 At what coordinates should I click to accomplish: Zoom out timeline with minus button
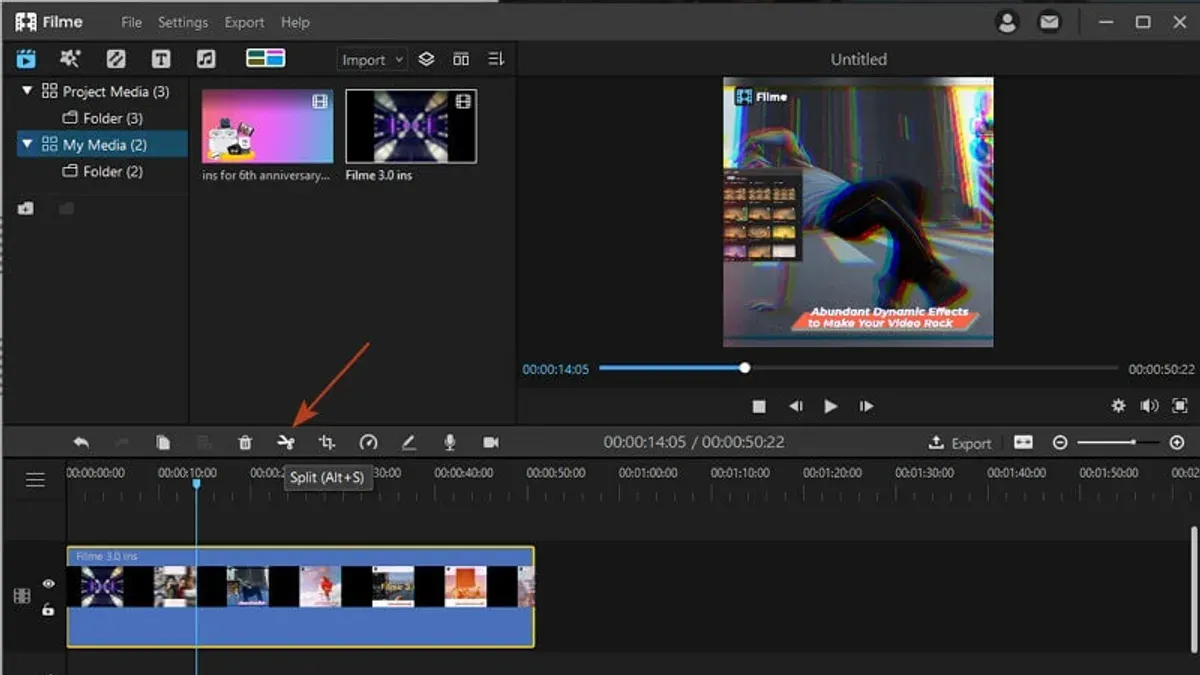pos(1060,442)
